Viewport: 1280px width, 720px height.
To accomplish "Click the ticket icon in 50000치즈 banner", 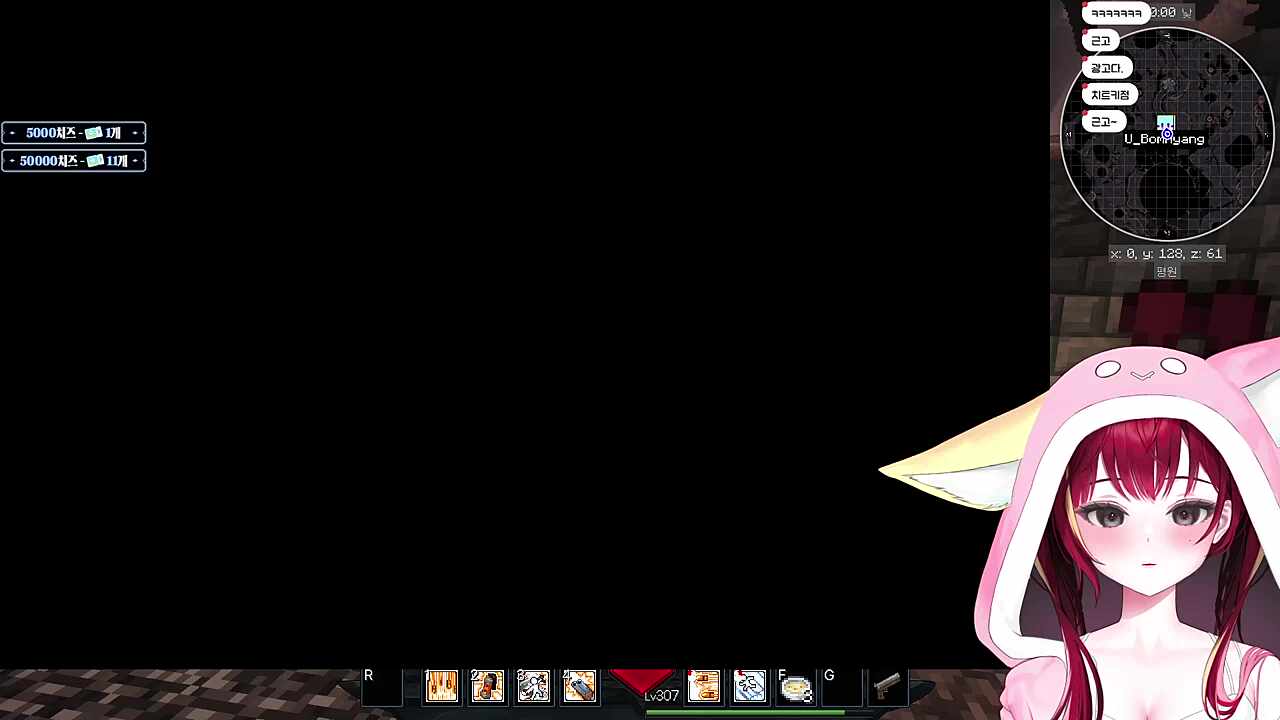I will pos(95,161).
